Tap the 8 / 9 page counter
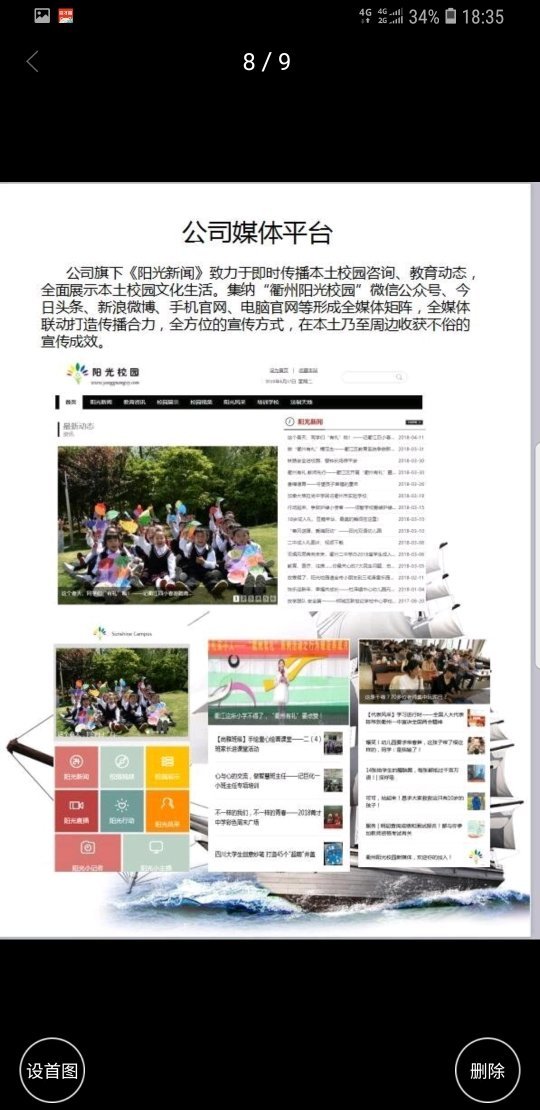This screenshot has height=1110, width=540. pos(267,62)
